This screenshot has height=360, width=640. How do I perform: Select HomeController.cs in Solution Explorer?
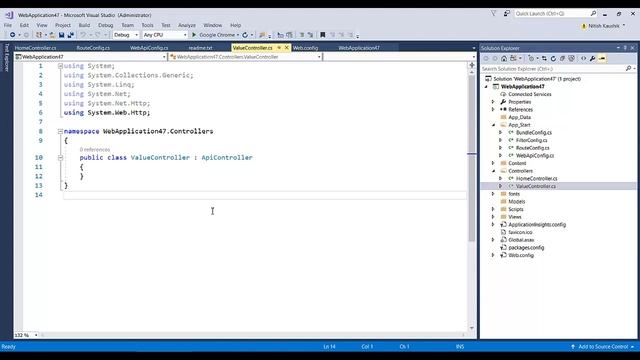[536, 178]
